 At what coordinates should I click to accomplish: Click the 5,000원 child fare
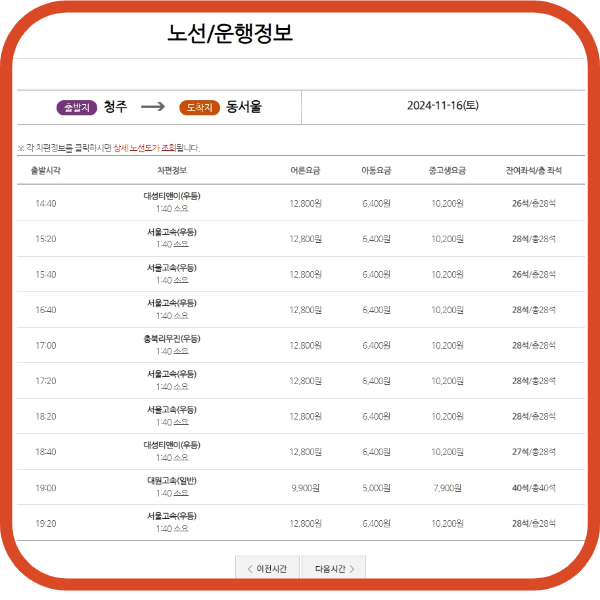click(x=376, y=488)
